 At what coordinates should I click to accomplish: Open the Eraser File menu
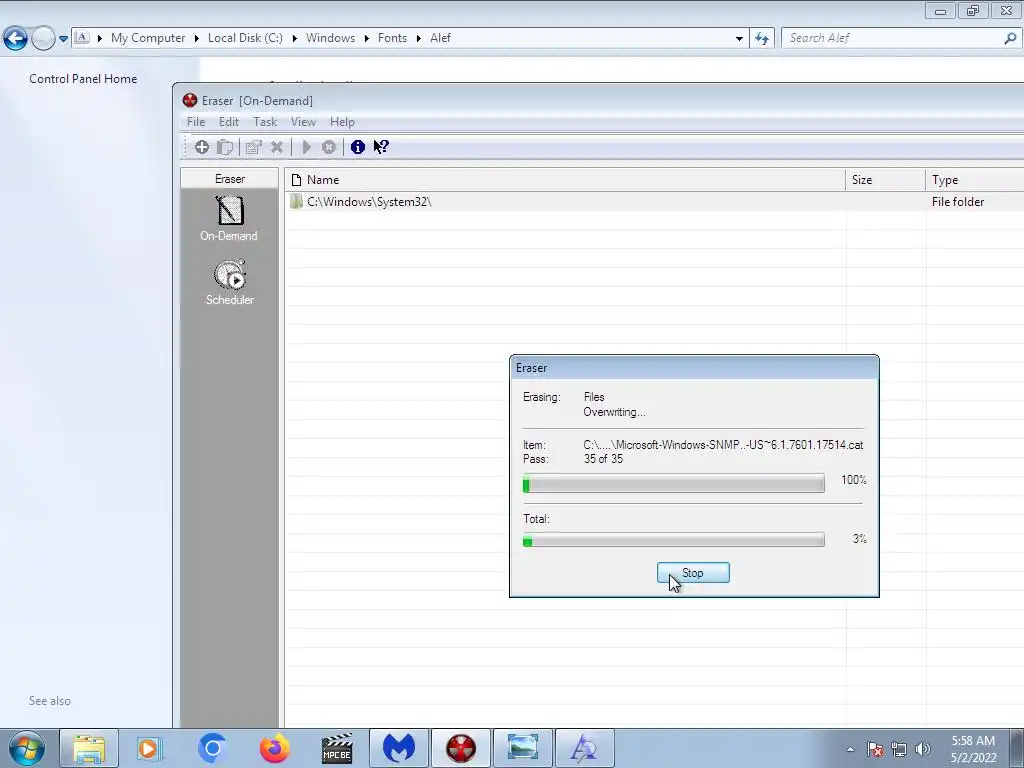tap(196, 122)
